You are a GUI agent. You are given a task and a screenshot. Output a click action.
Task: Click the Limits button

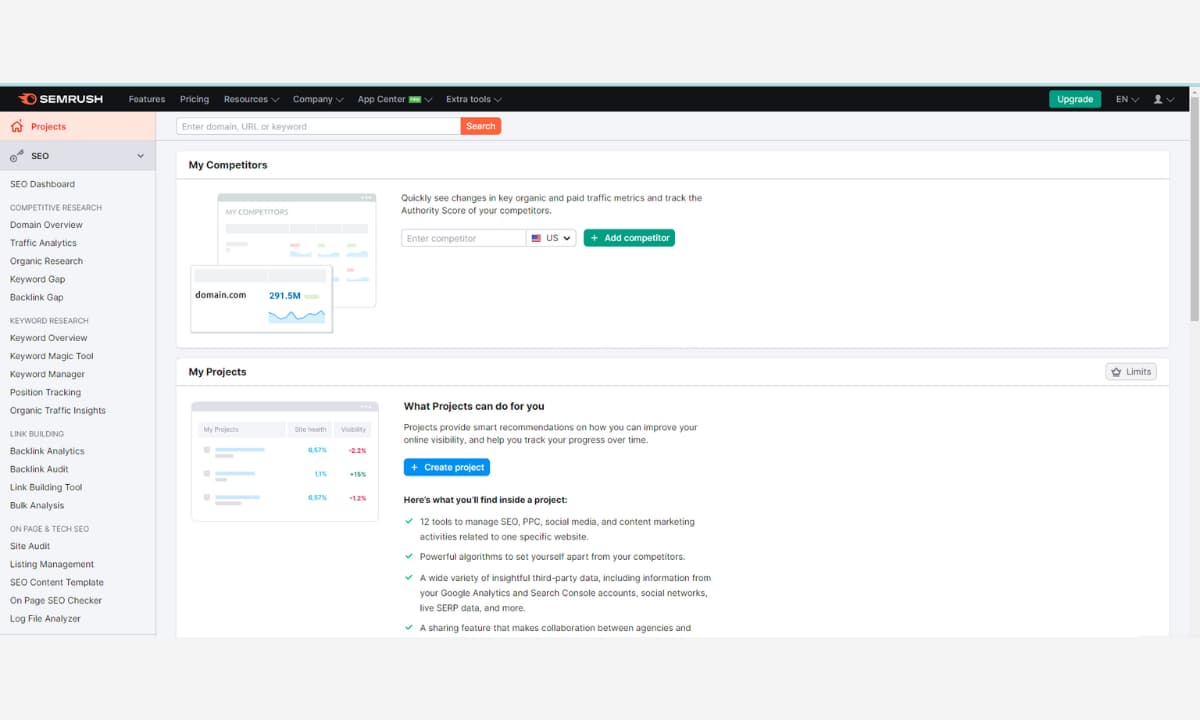[1131, 372]
